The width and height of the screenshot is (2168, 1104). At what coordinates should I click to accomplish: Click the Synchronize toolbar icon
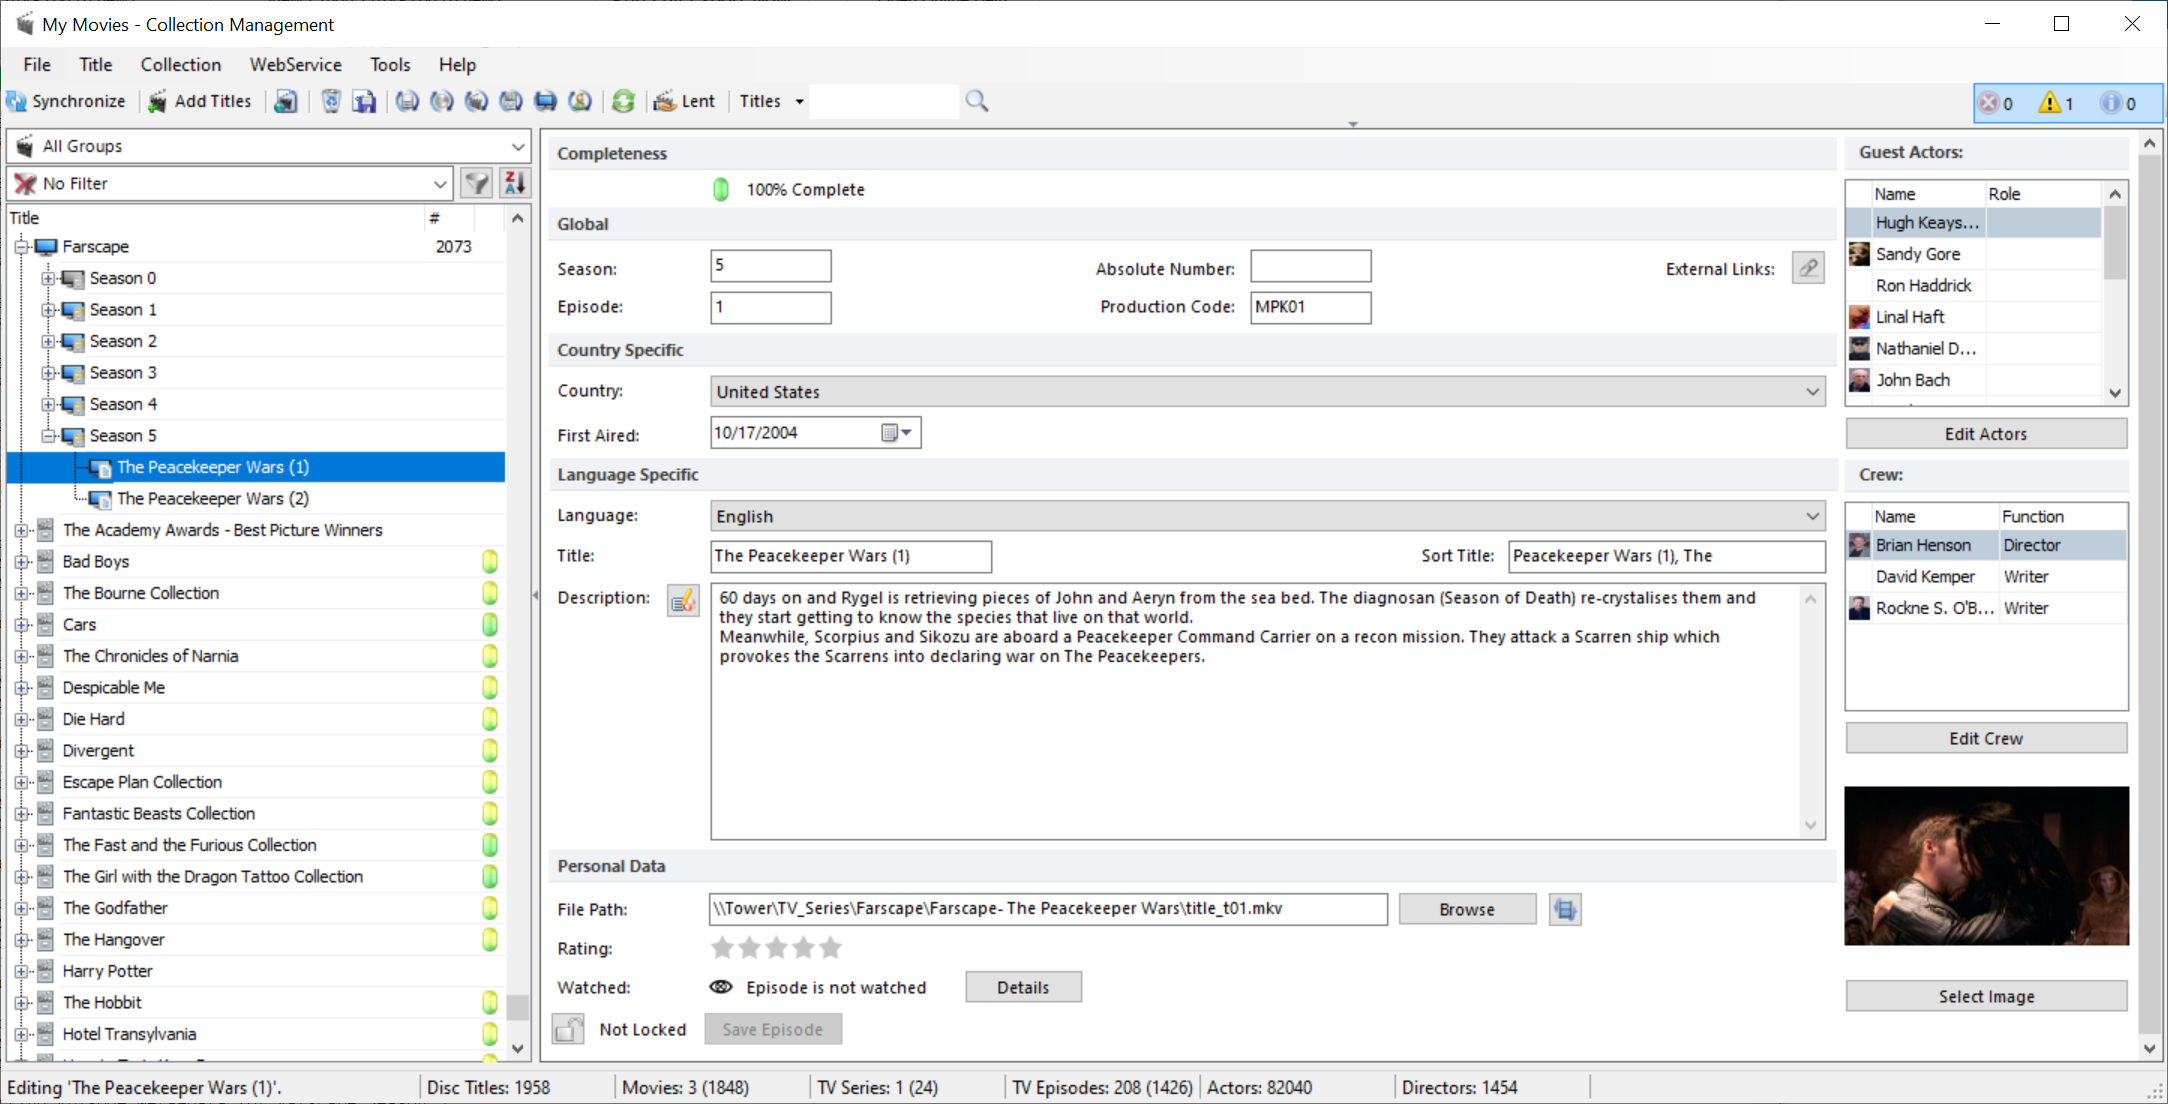[x=16, y=101]
